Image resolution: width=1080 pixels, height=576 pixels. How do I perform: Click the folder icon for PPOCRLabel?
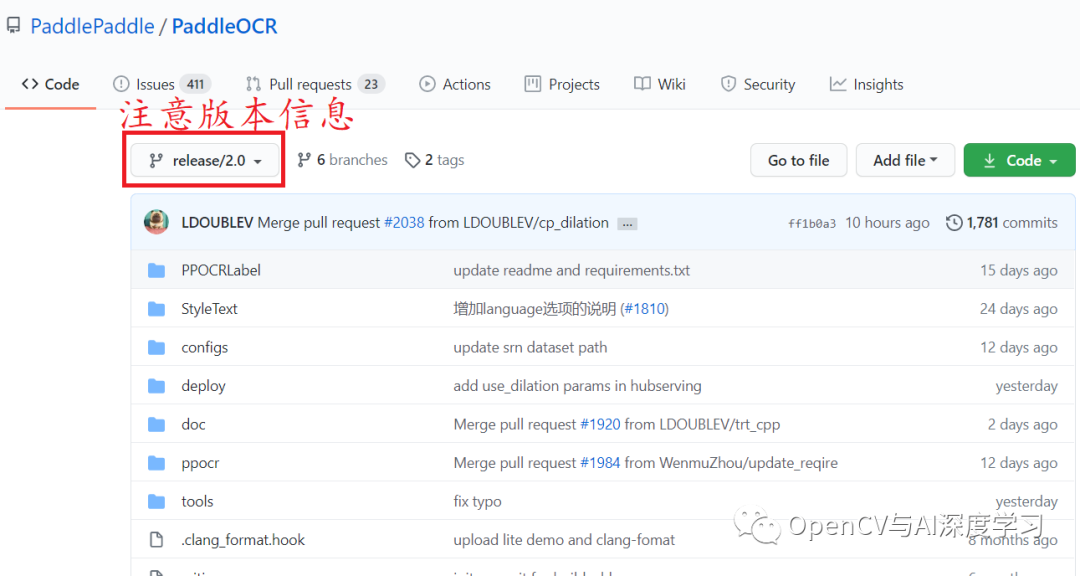point(156,270)
